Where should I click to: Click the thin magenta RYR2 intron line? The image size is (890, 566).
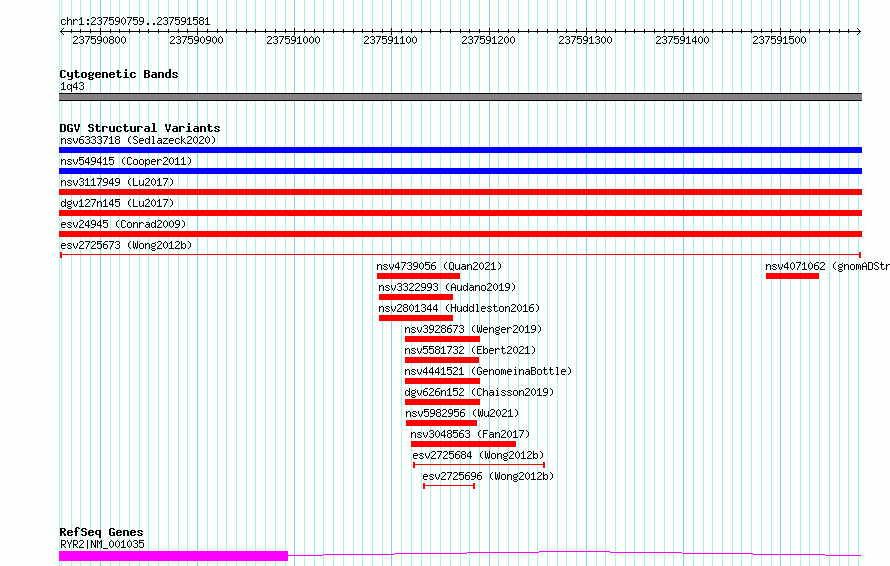coord(574,553)
